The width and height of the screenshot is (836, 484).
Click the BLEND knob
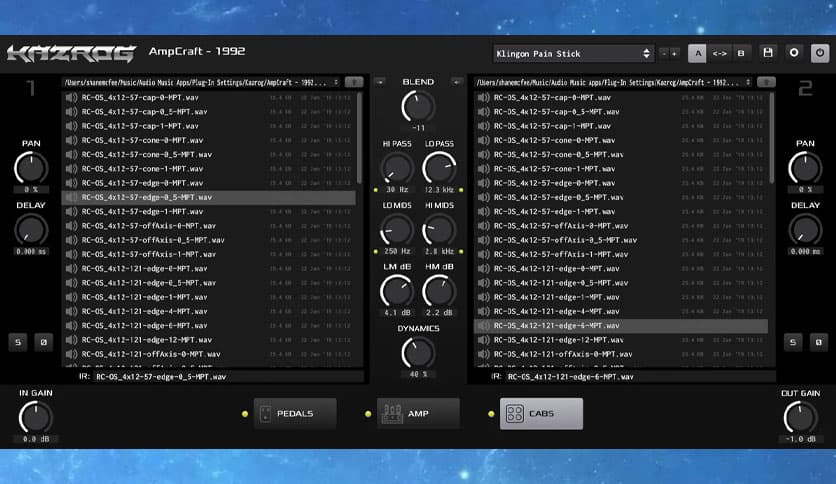[x=418, y=106]
